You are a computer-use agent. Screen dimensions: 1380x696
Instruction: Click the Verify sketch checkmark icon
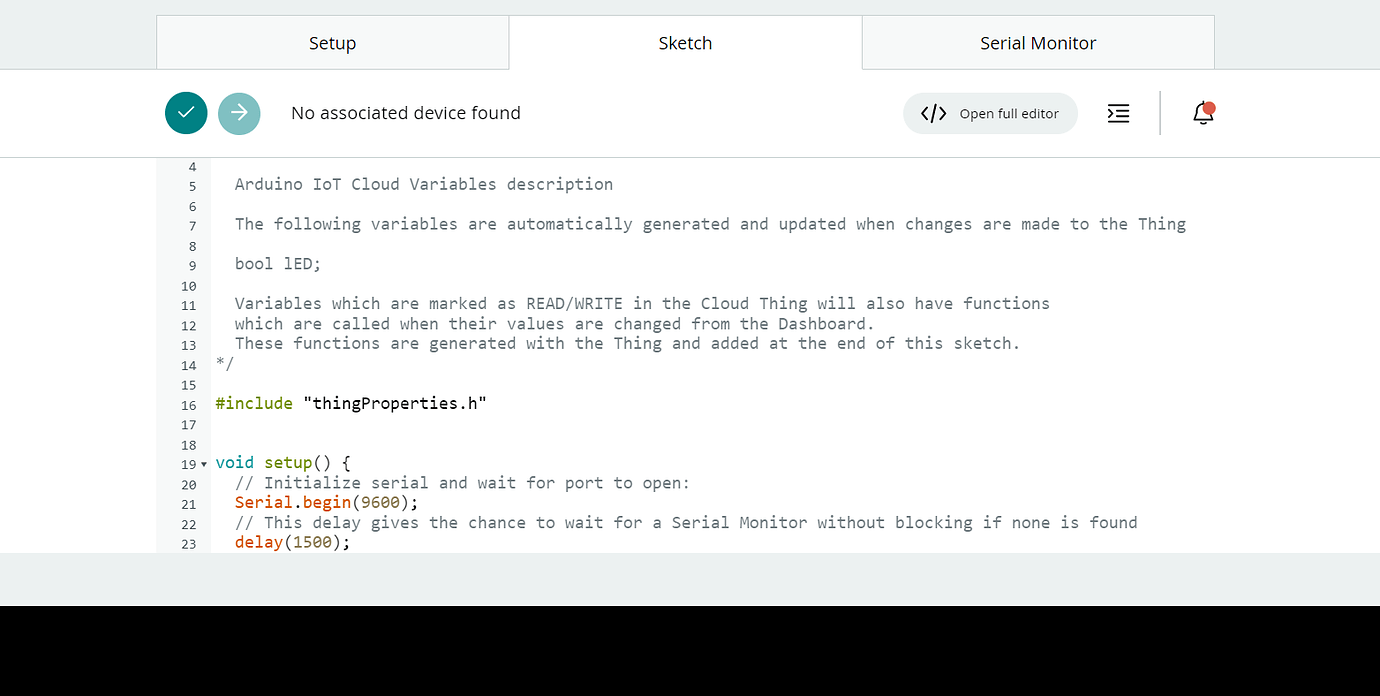coord(186,113)
